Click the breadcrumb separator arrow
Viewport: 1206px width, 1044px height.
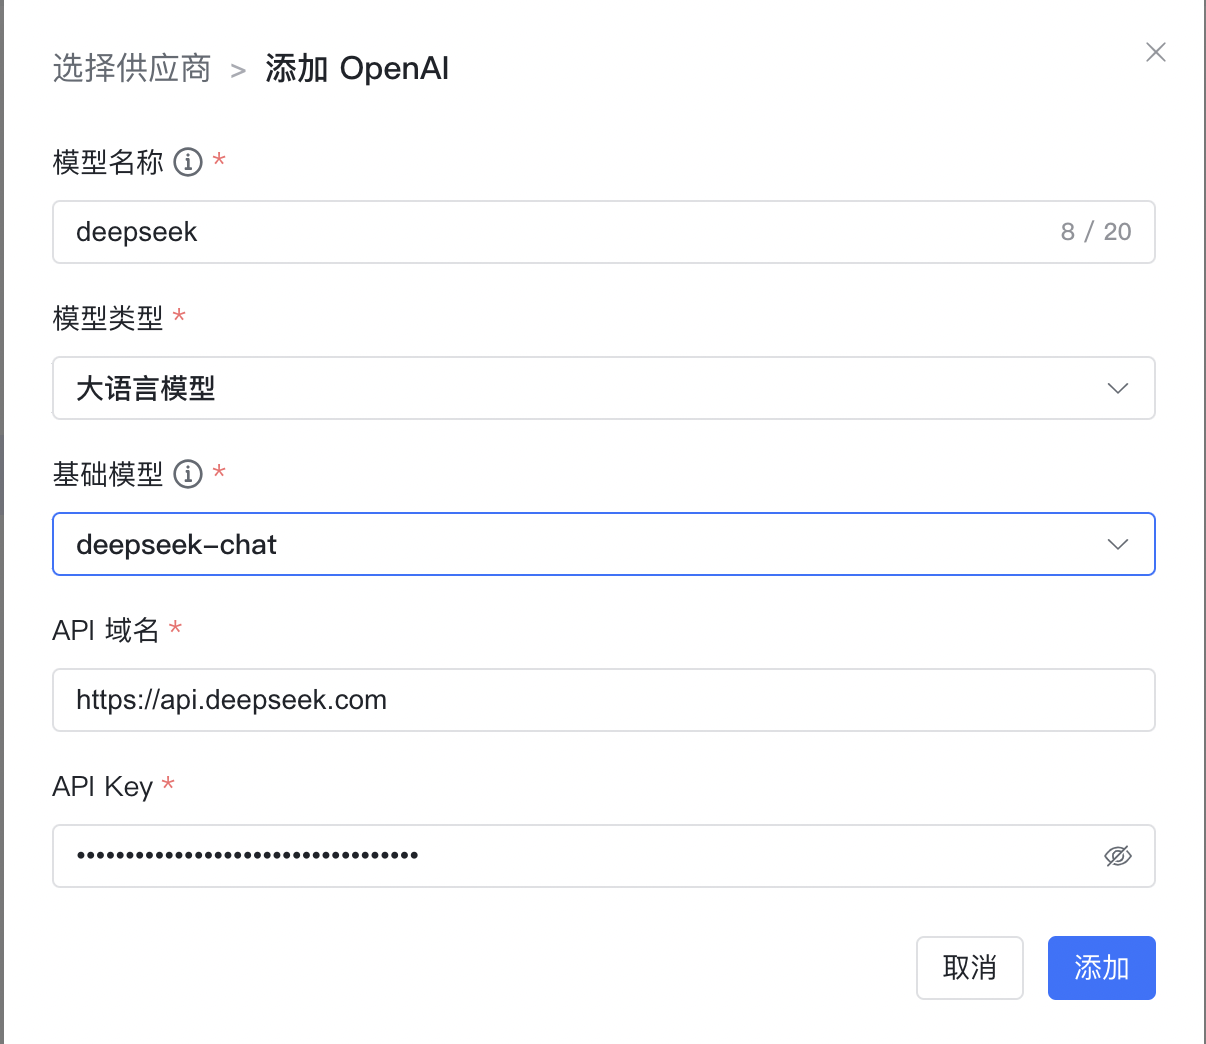tap(238, 70)
